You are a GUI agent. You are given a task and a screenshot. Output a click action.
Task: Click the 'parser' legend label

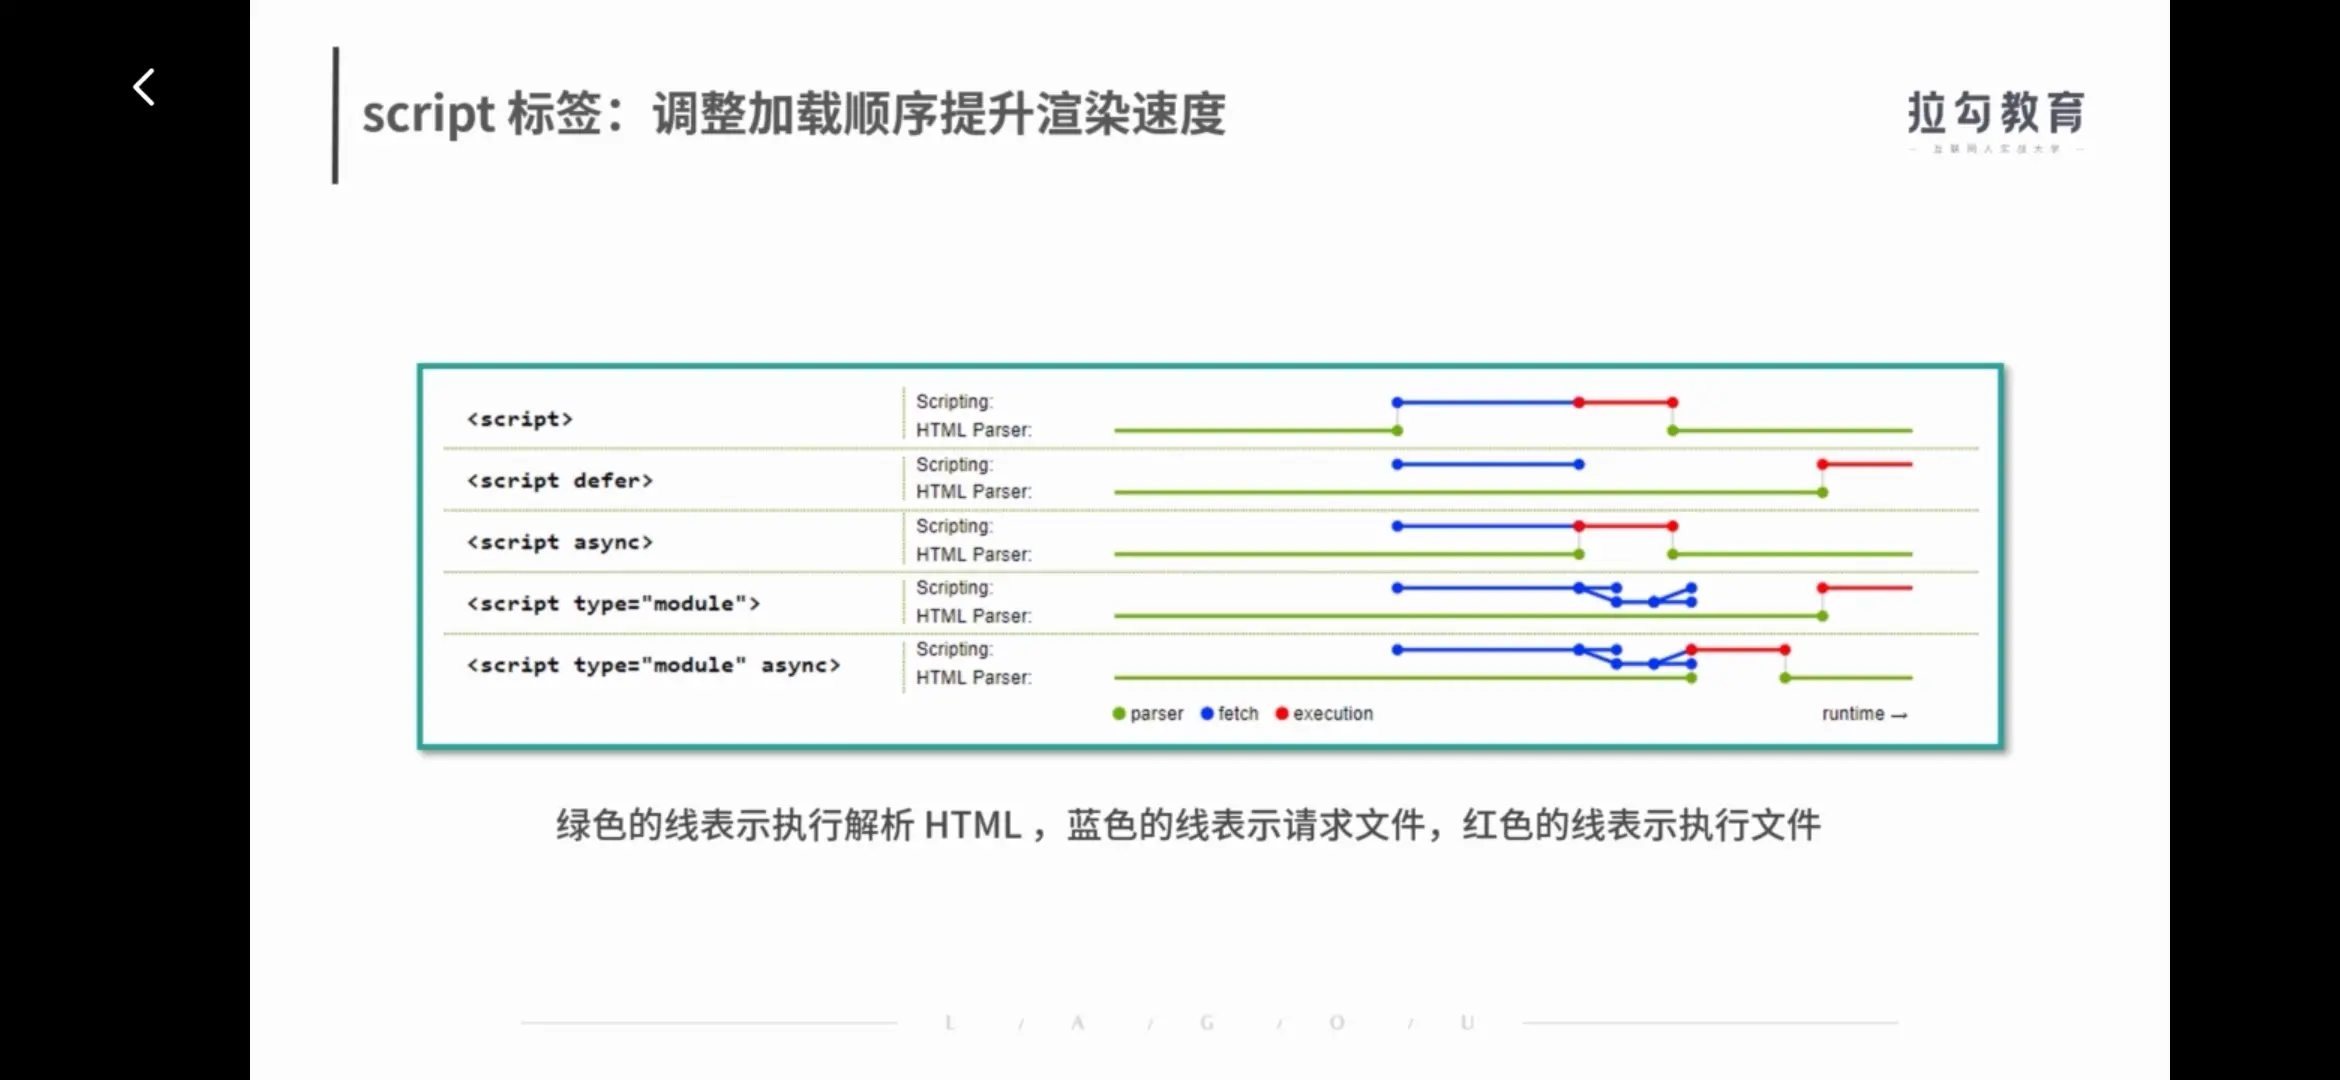(1156, 714)
